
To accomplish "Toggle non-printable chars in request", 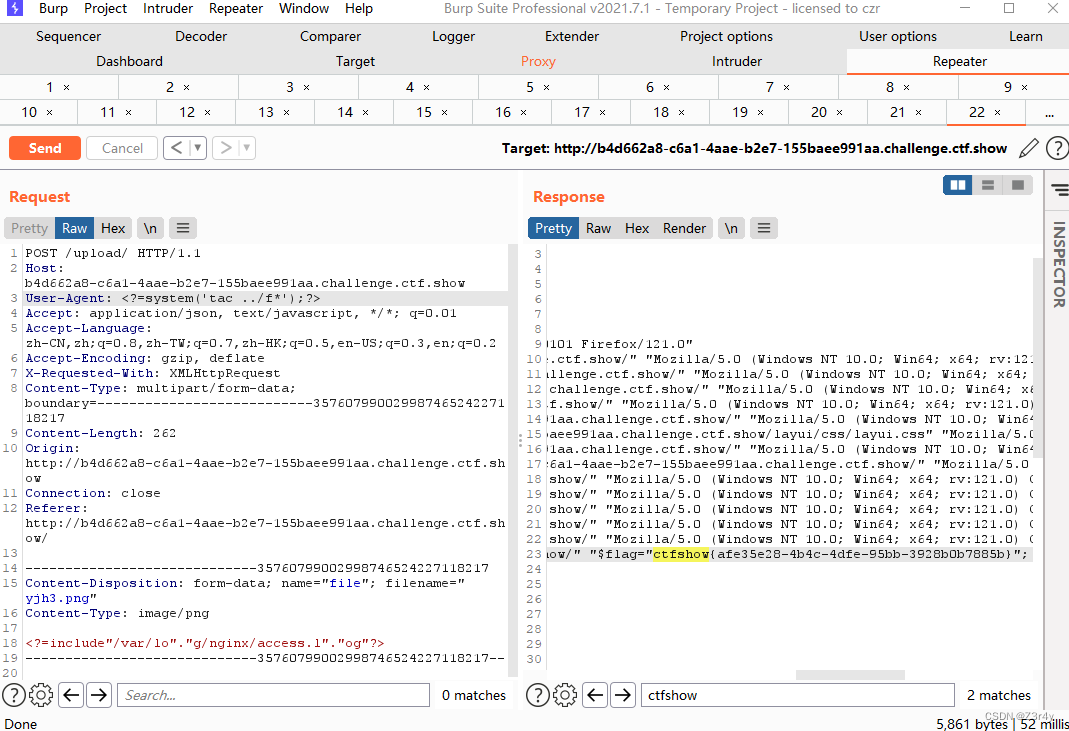I will pos(150,228).
